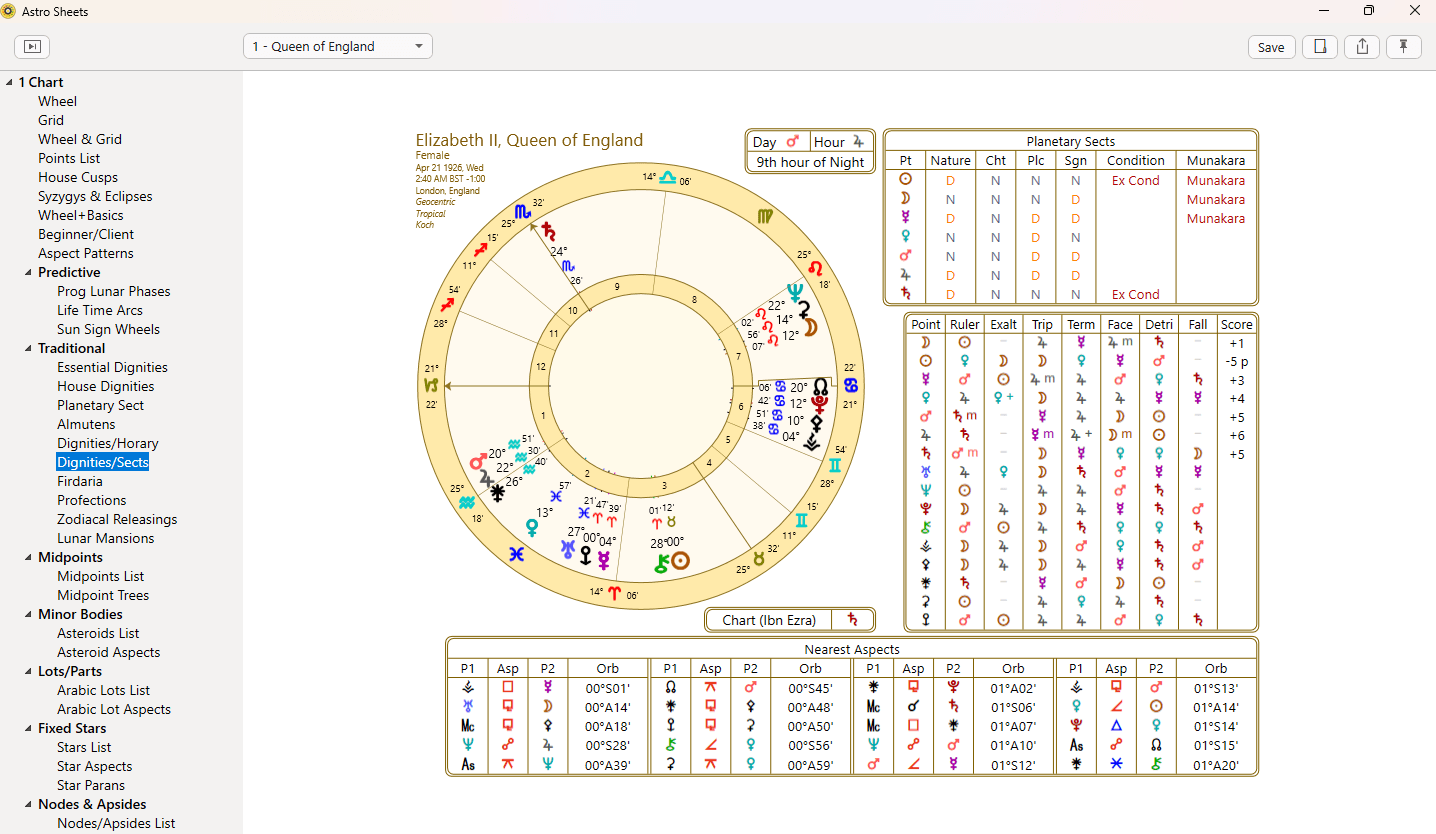1436x834 pixels.
Task: Open Midpoint Trees sheet
Action: (x=103, y=595)
